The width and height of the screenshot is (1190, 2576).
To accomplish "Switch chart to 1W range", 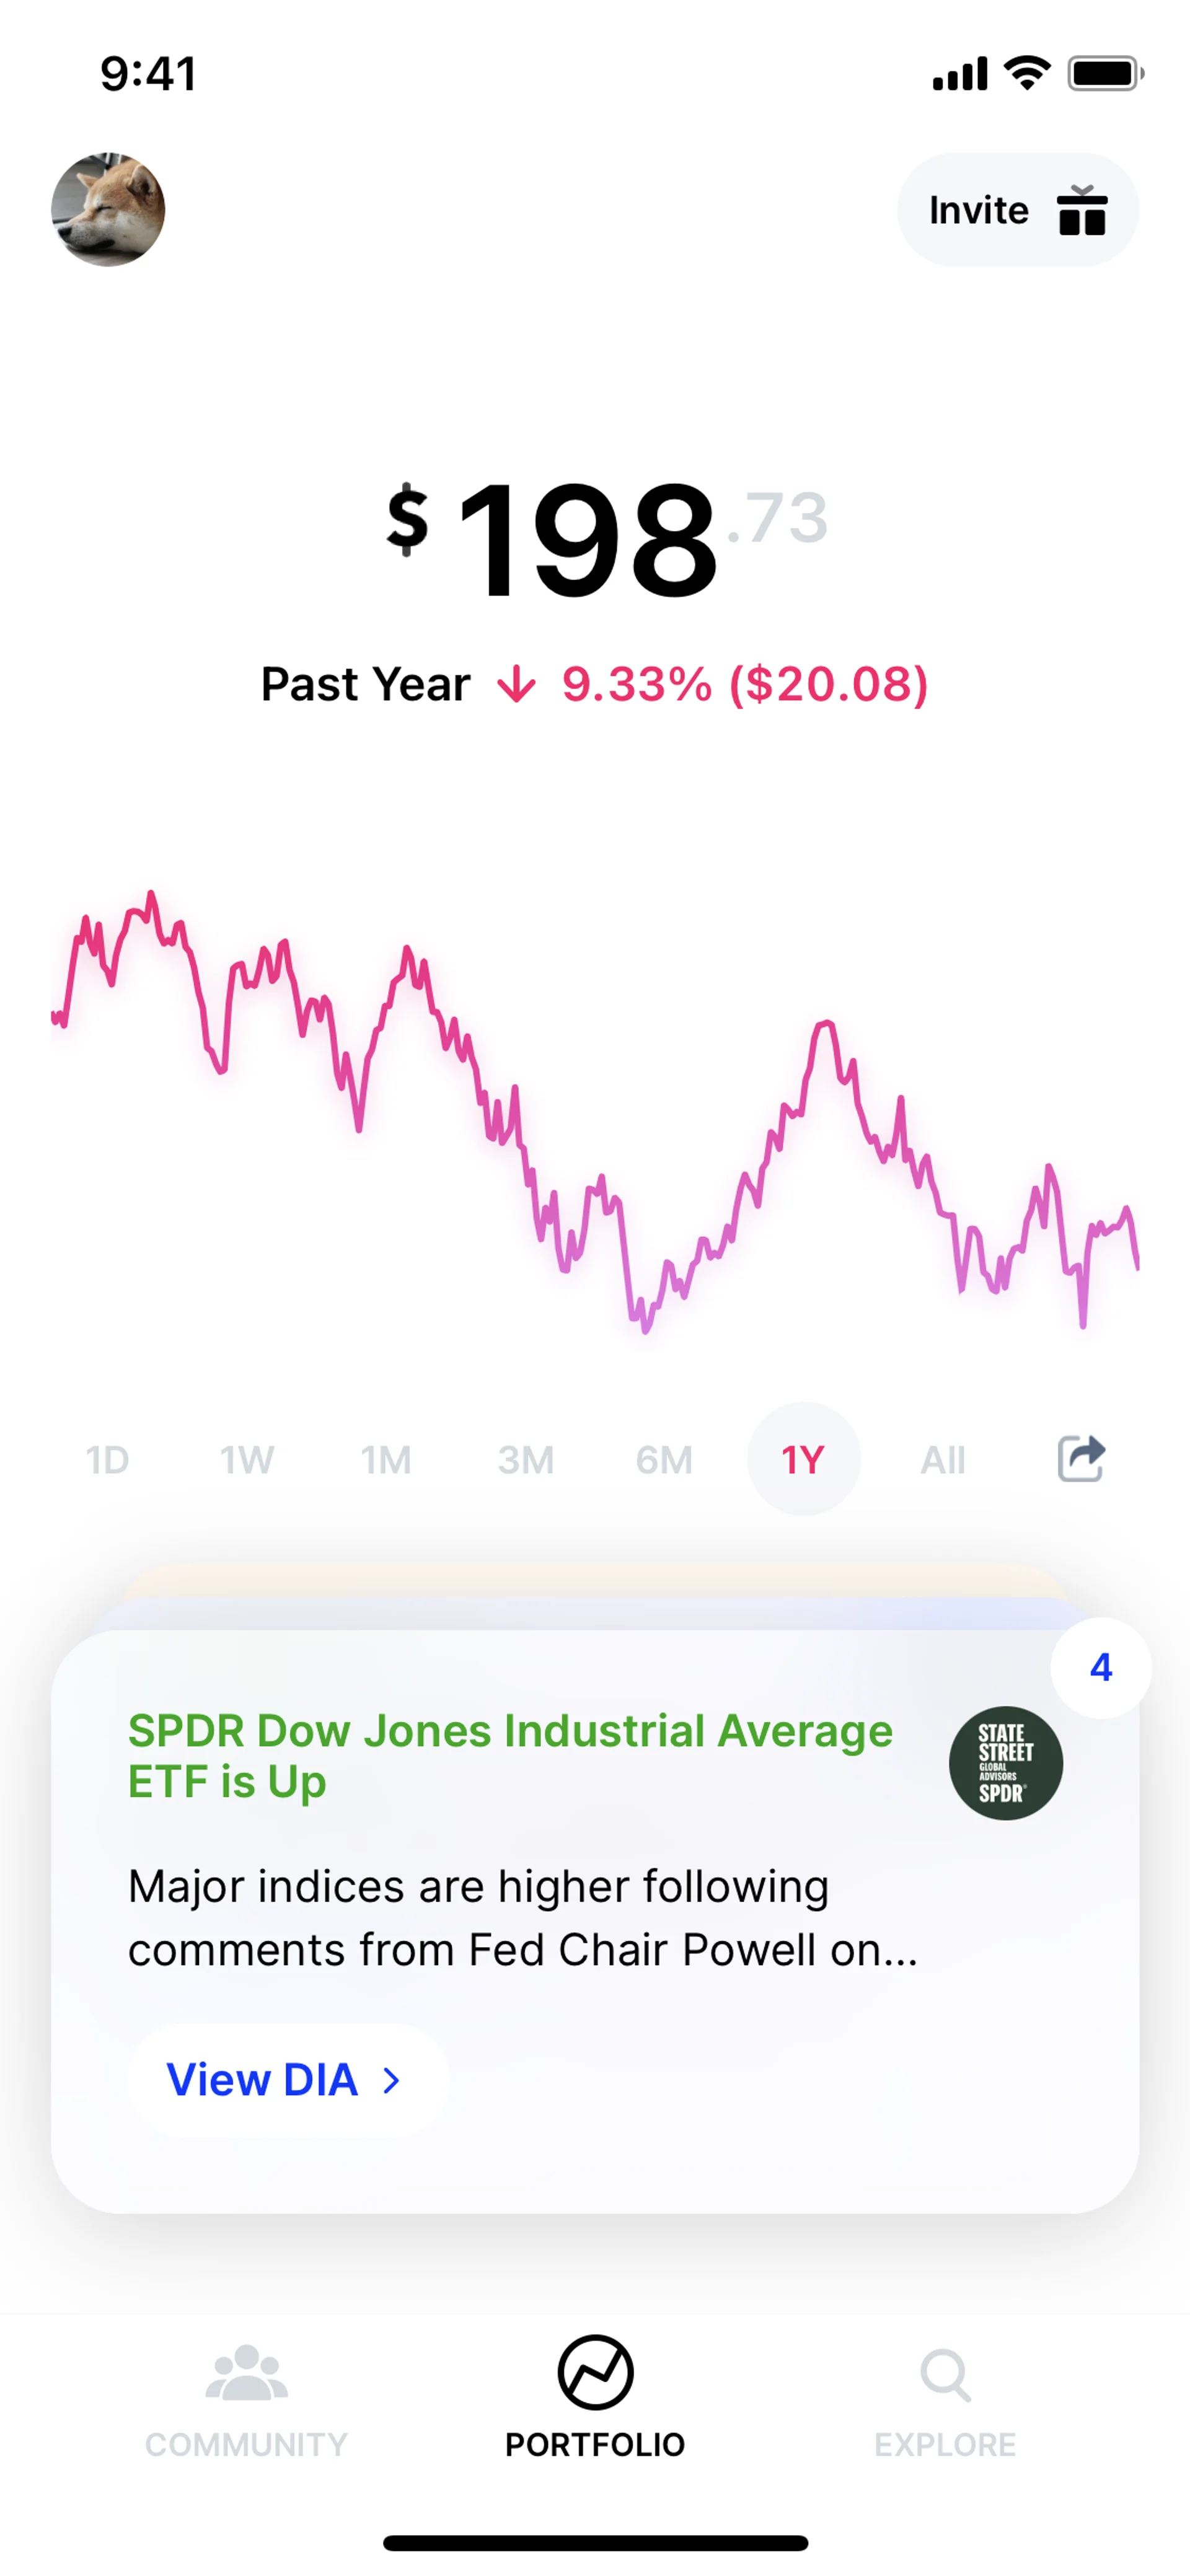I will coord(247,1460).
